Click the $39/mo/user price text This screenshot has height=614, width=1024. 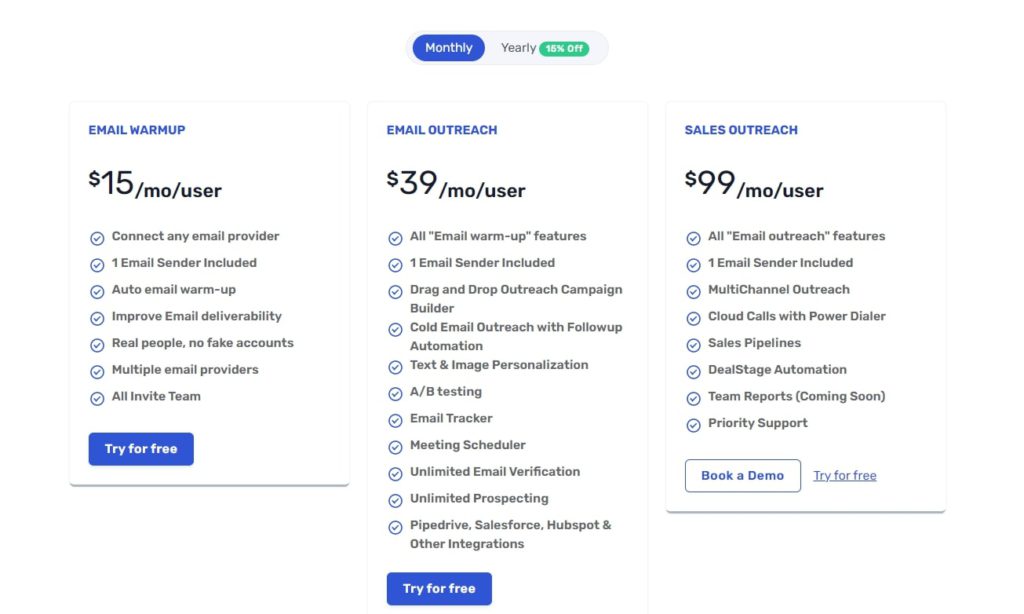[456, 184]
